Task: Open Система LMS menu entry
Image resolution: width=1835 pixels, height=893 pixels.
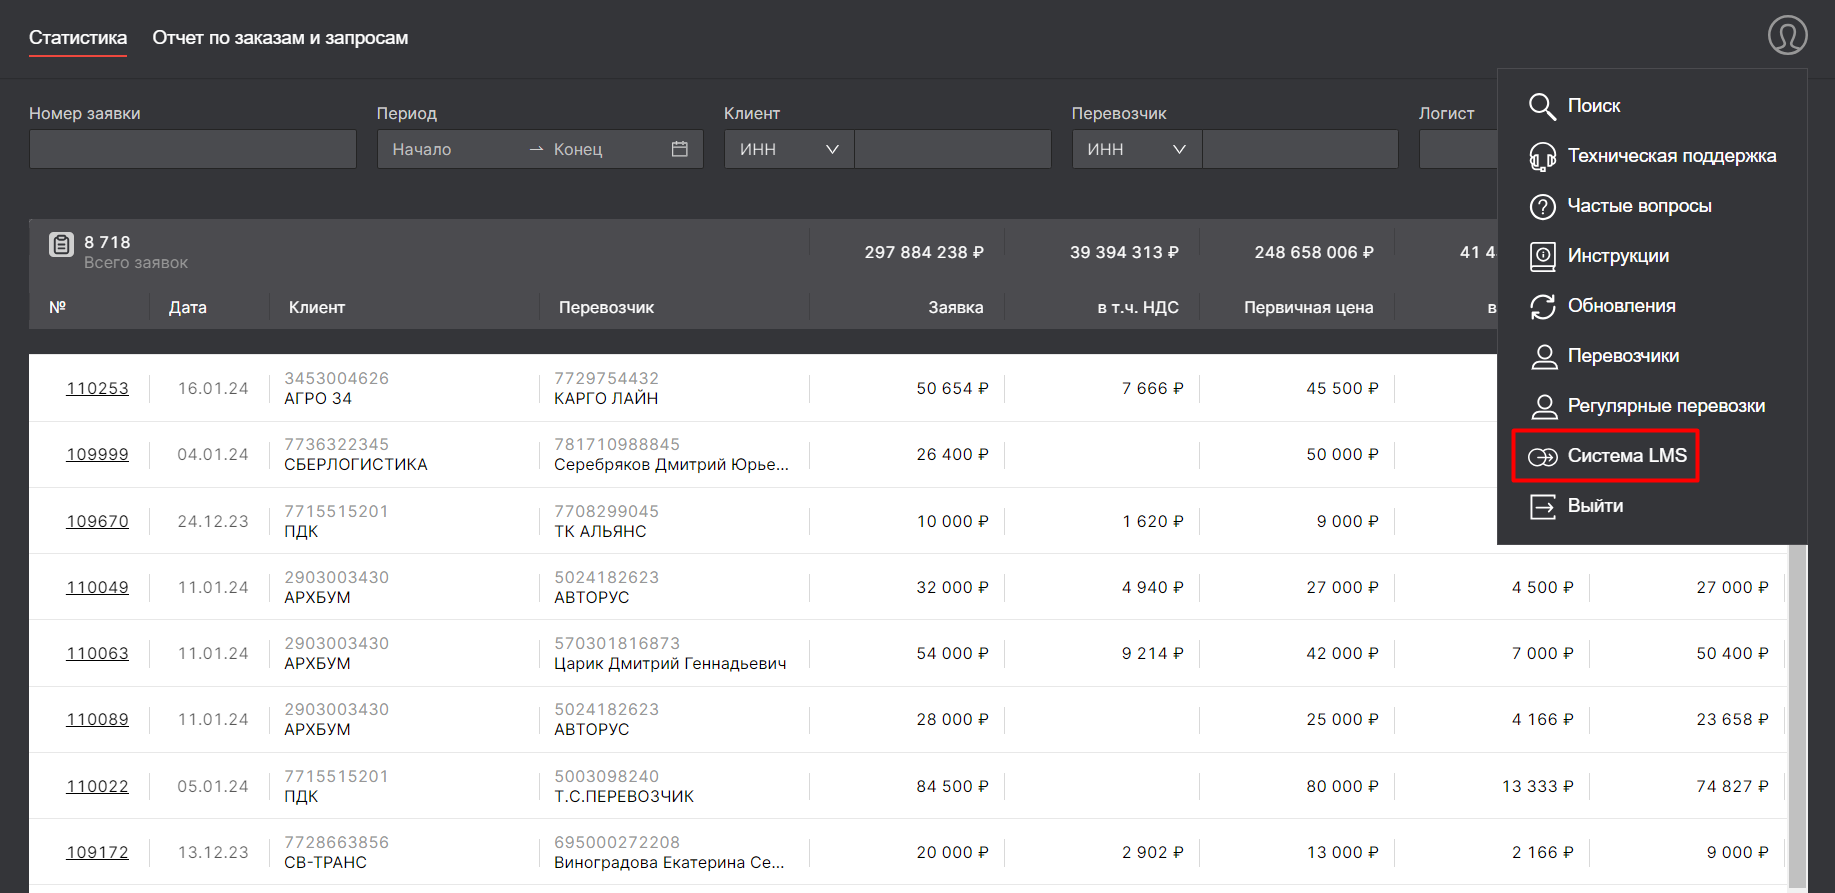Action: 1627,455
